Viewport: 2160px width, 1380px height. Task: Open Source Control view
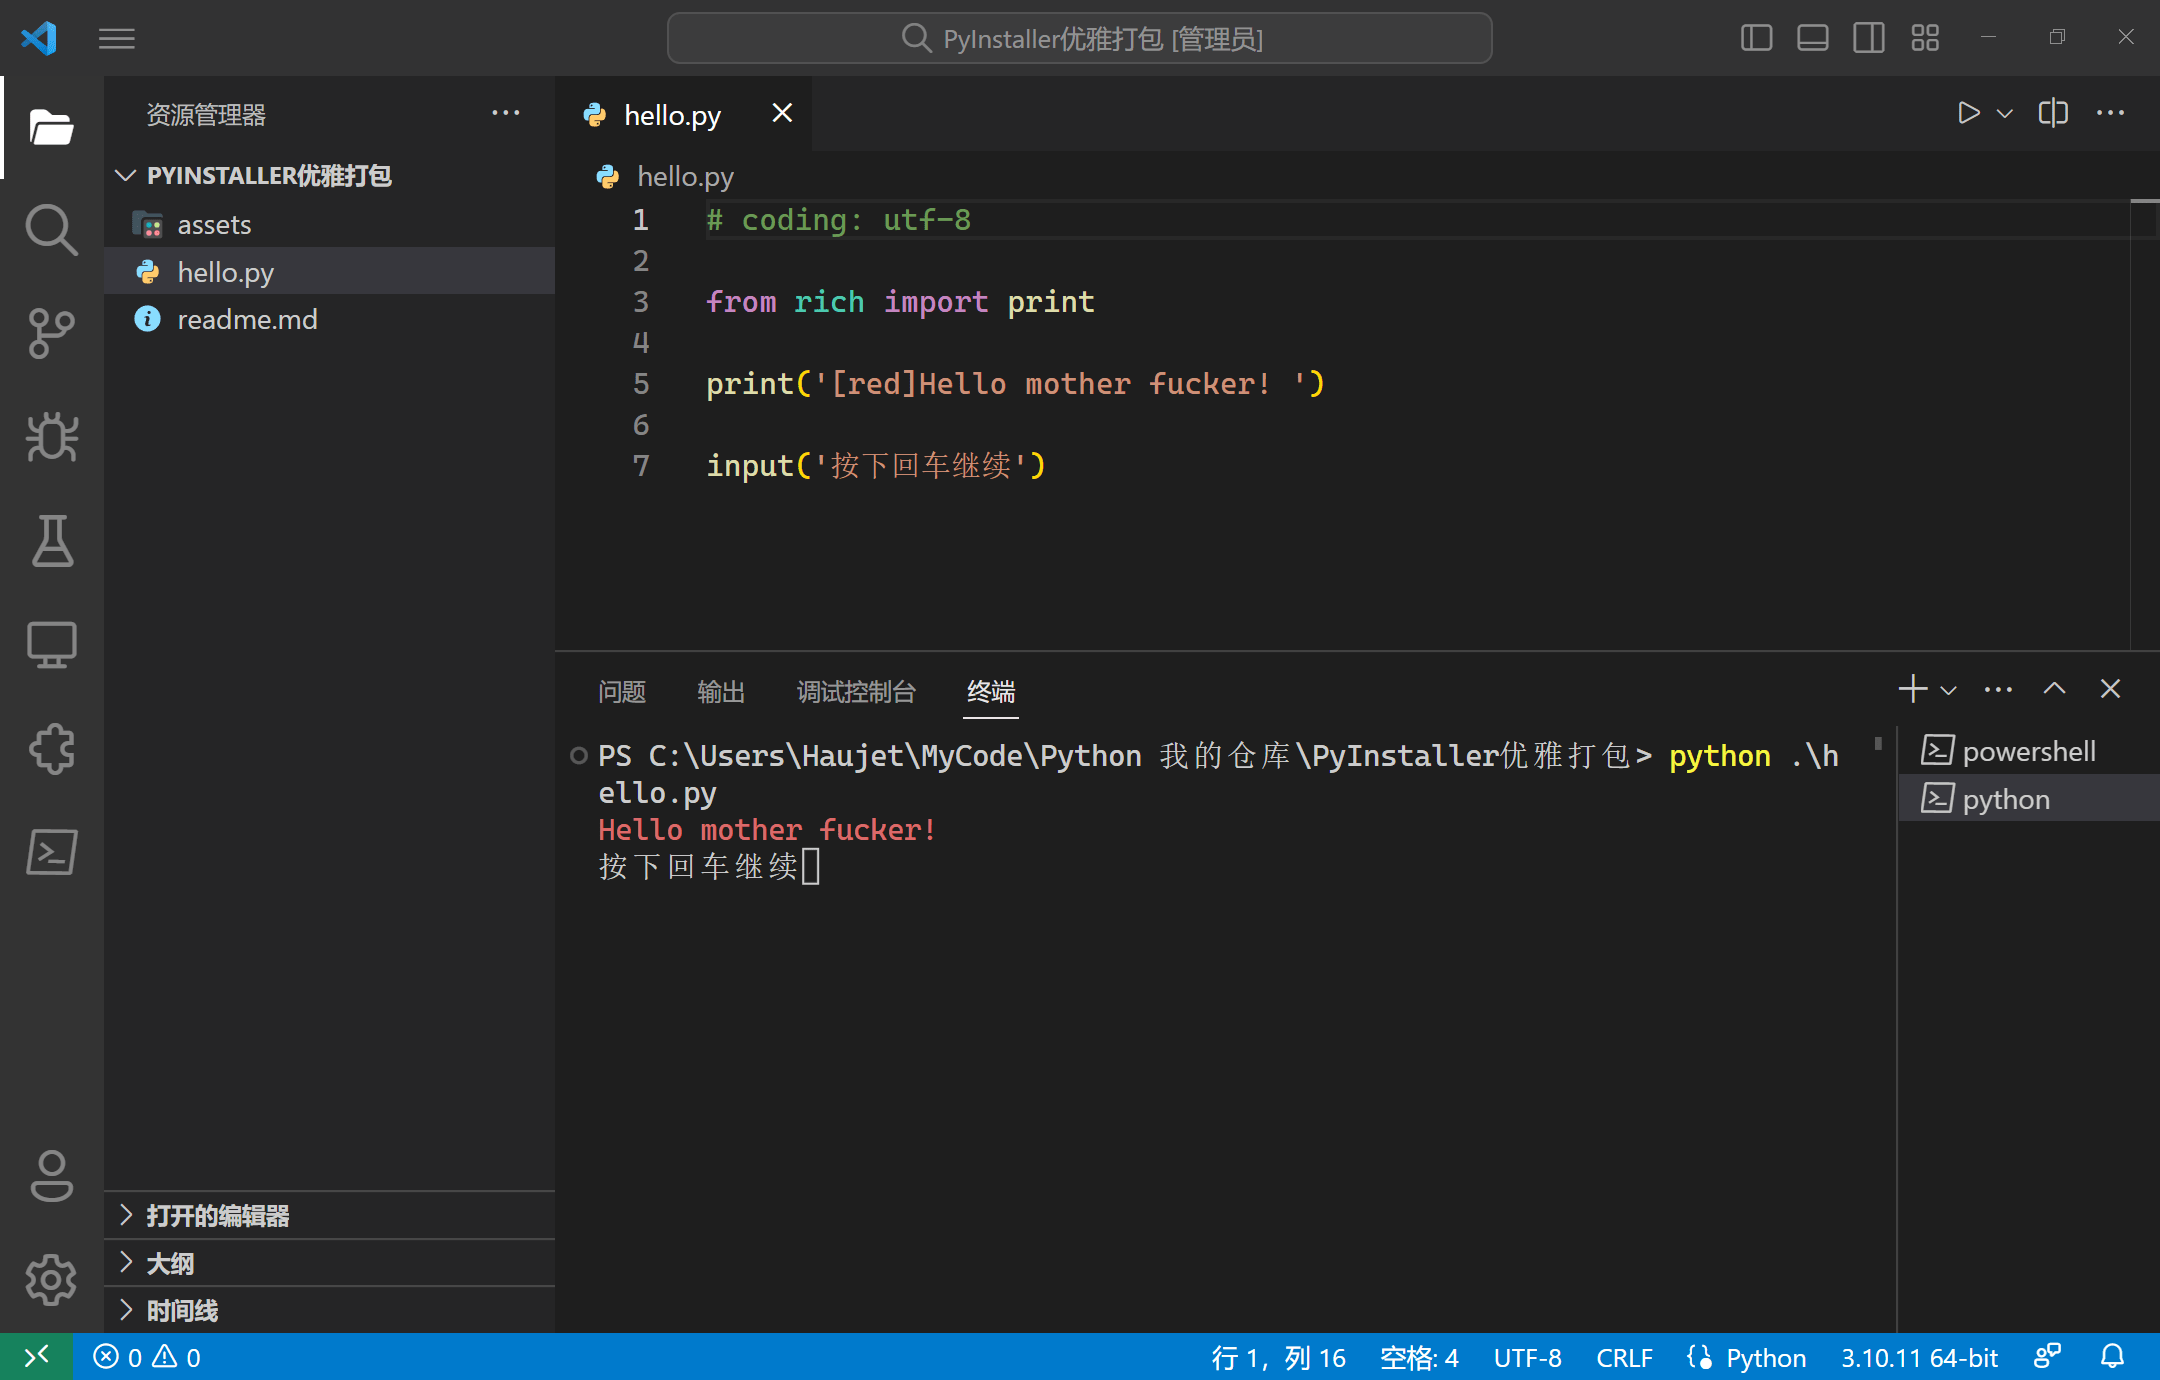51,333
